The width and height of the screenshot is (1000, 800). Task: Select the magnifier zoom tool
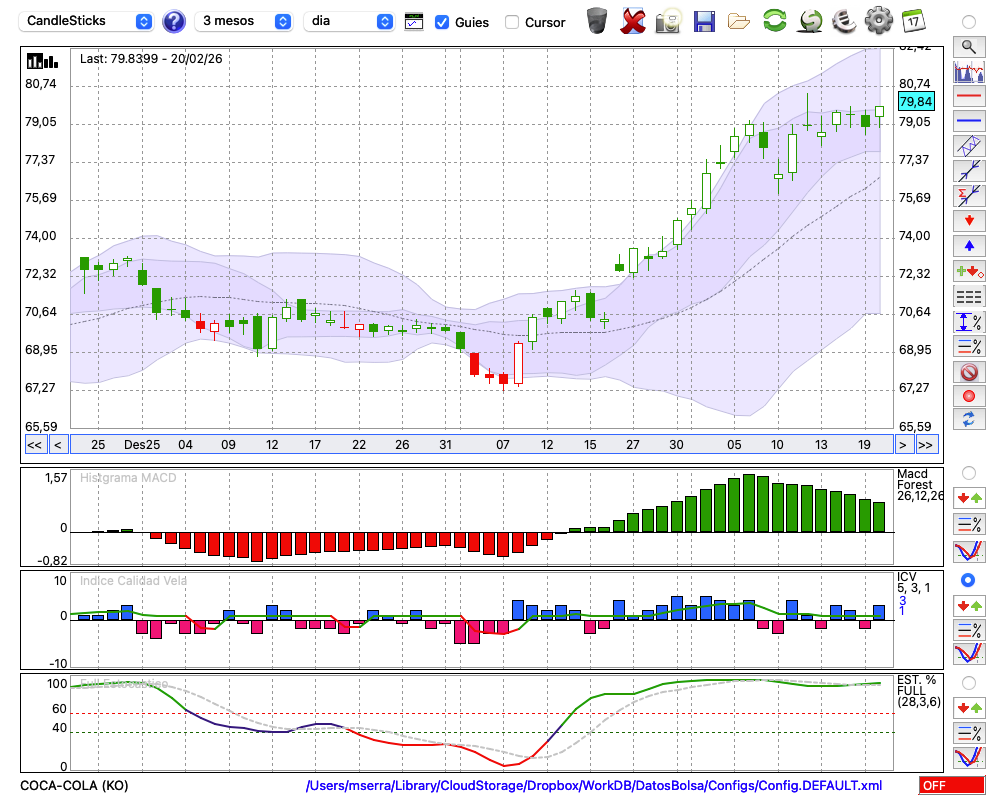point(968,46)
